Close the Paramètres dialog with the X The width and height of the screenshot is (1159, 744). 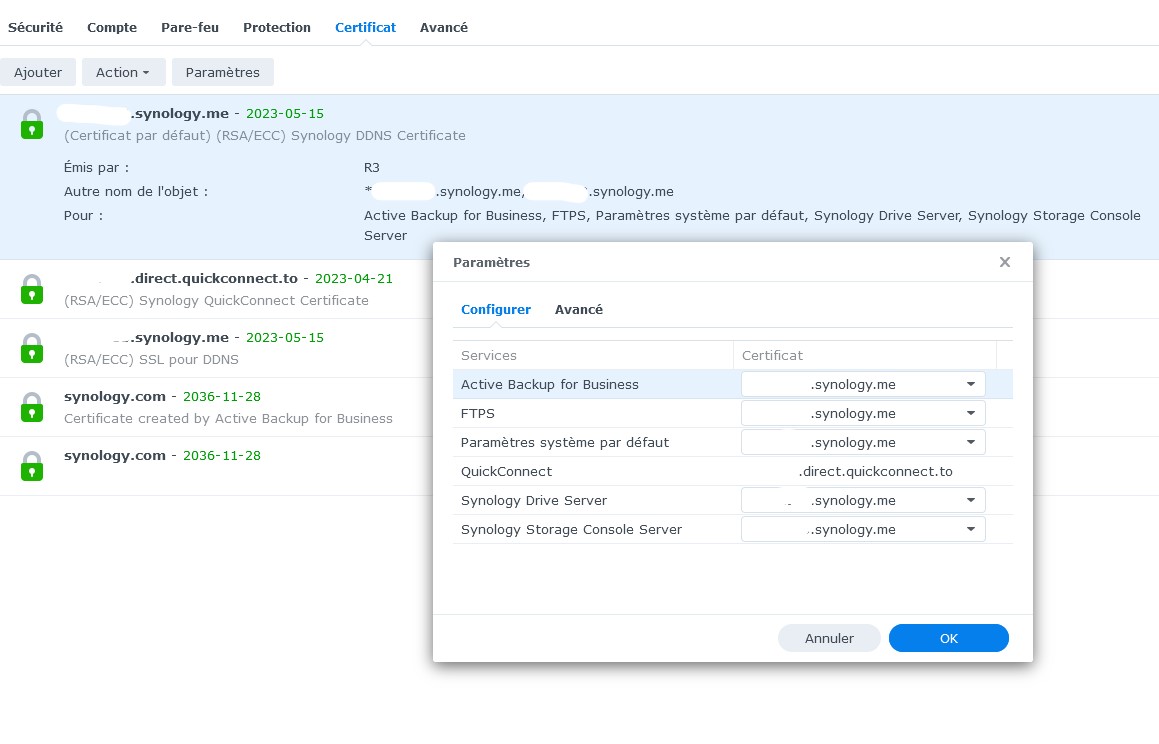(1004, 262)
